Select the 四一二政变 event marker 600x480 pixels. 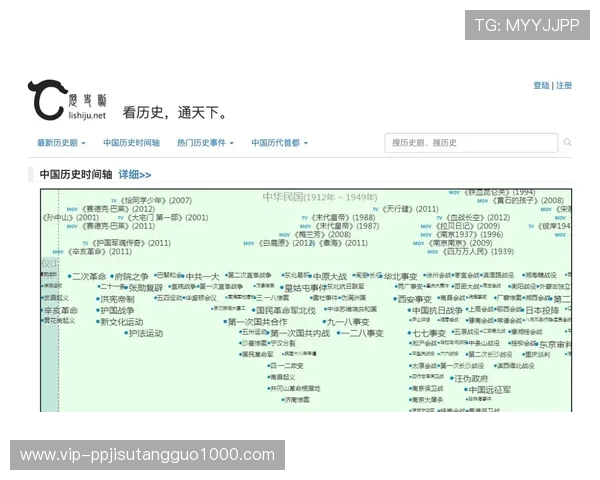[x=287, y=366]
